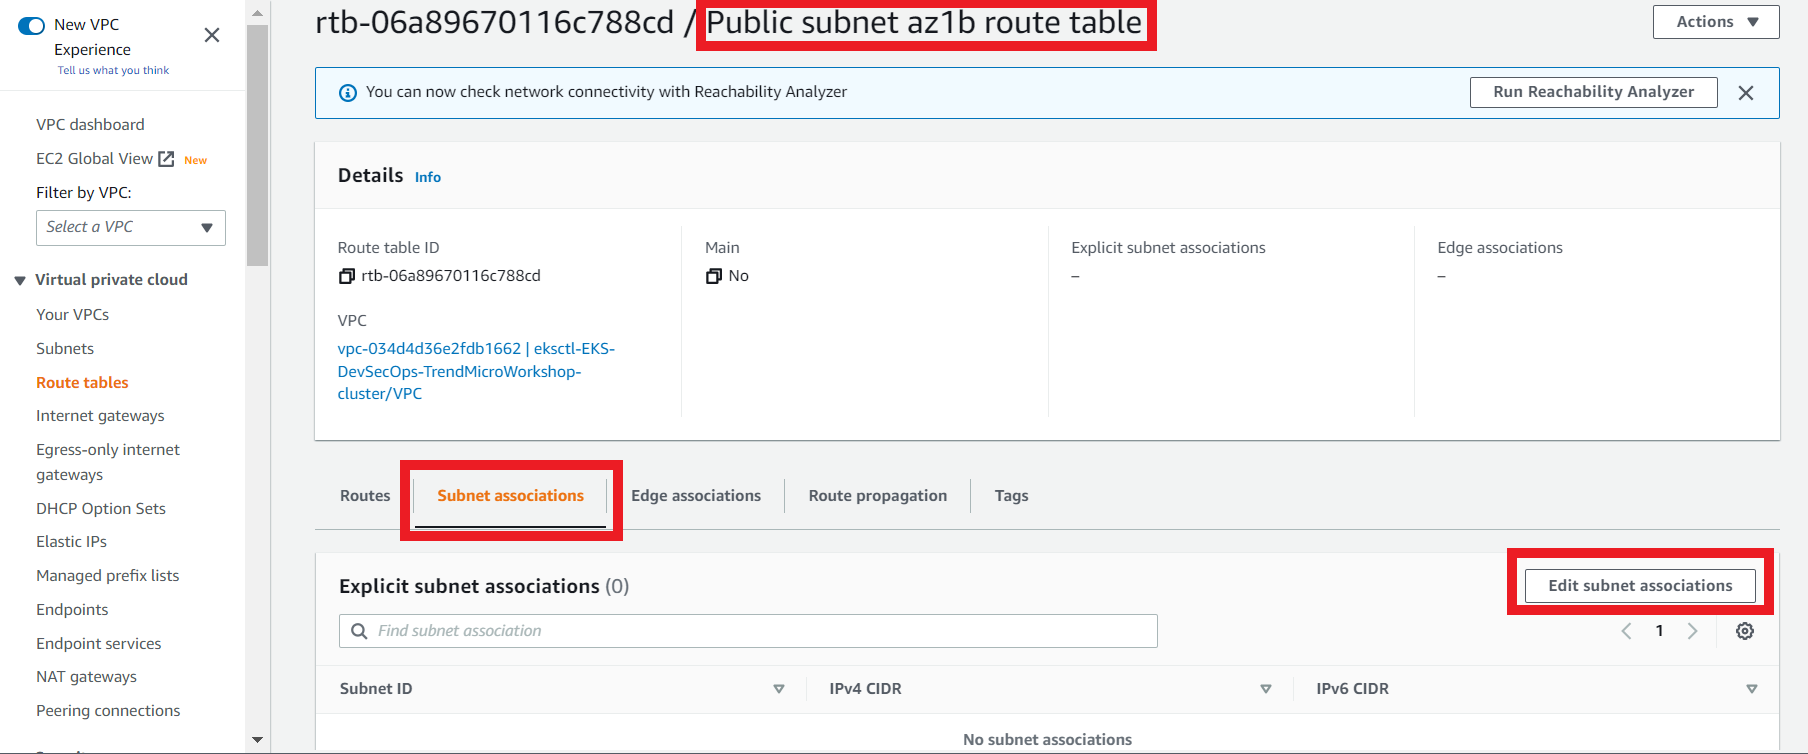Click the No subnet associations message

[x=1047, y=740]
